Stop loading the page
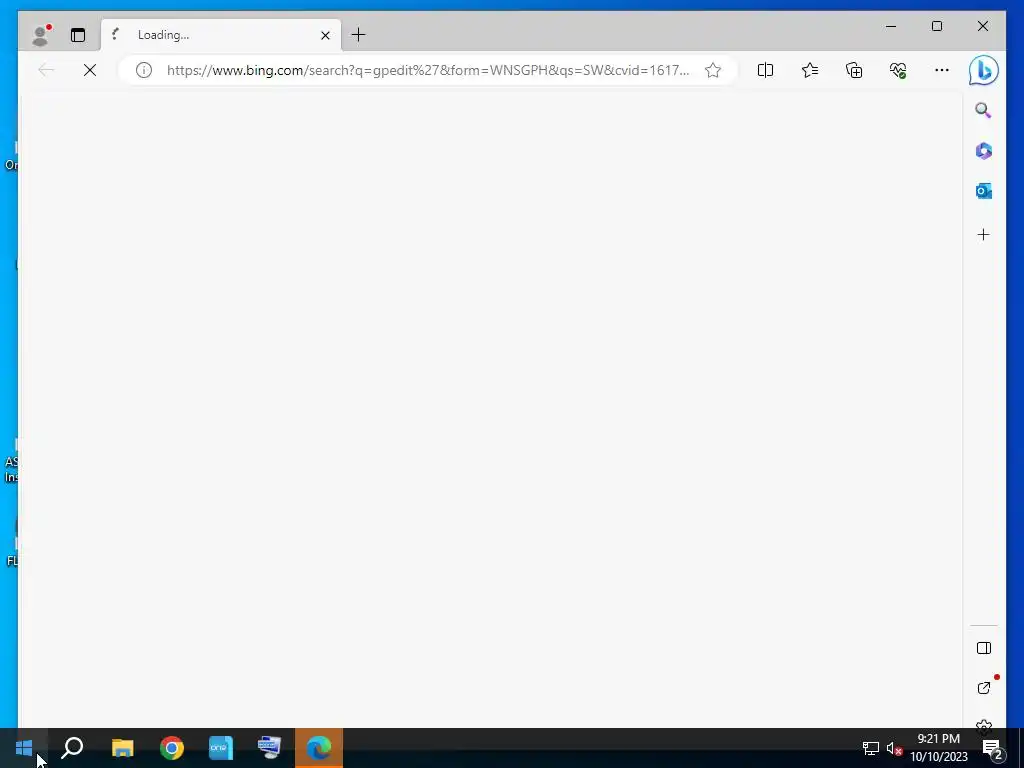 [90, 70]
